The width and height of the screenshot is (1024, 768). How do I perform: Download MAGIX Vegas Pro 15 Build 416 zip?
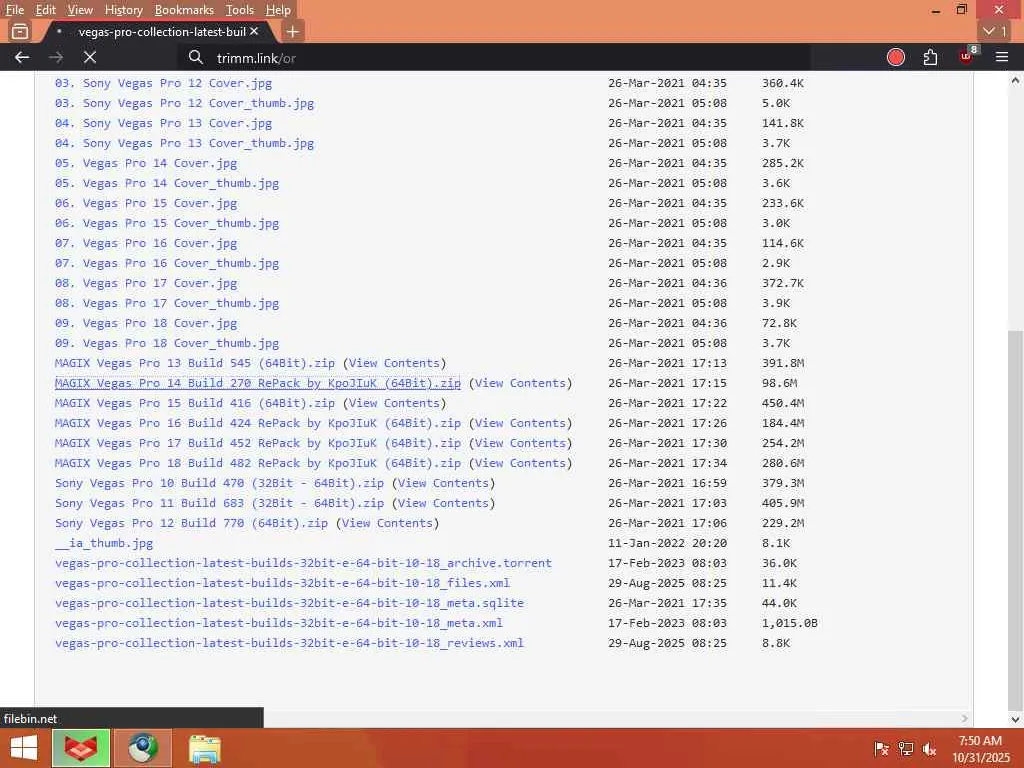[x=195, y=403]
